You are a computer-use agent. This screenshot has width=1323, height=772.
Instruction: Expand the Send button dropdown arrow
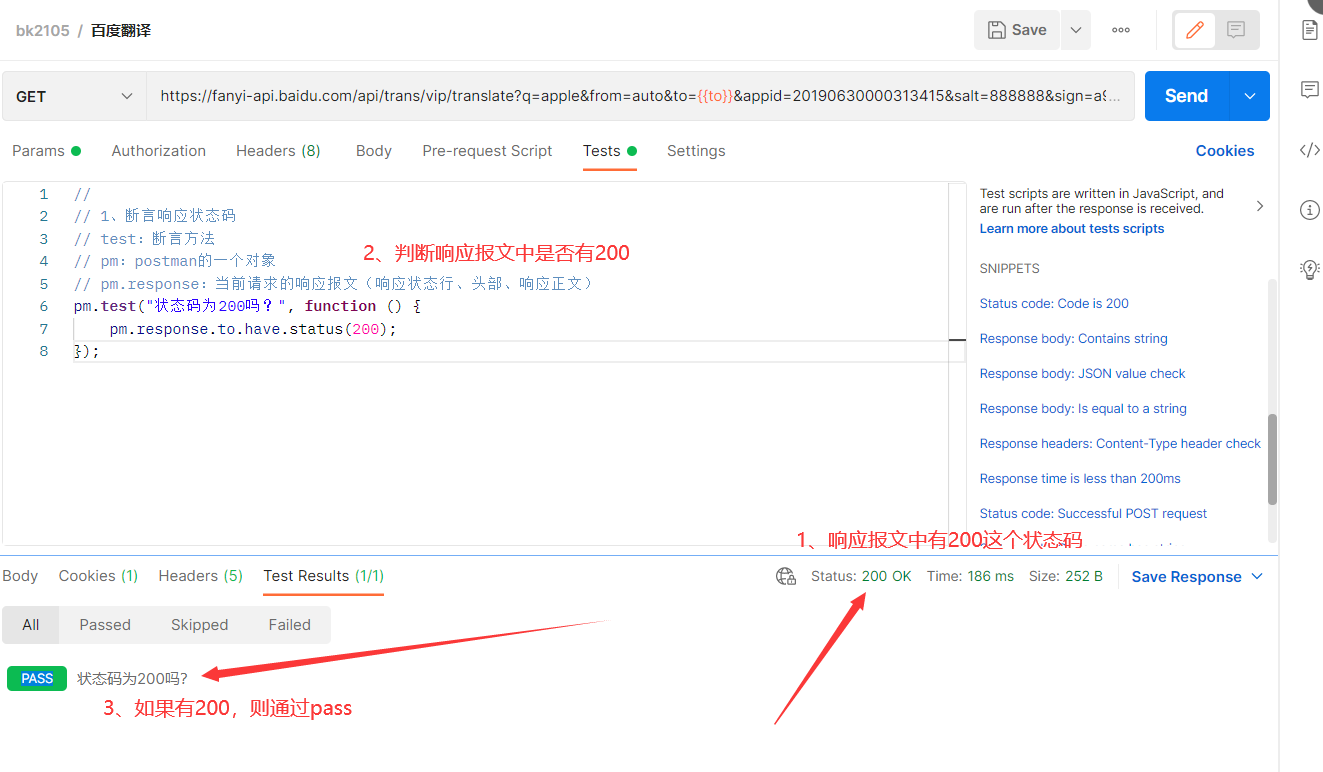click(x=1248, y=95)
